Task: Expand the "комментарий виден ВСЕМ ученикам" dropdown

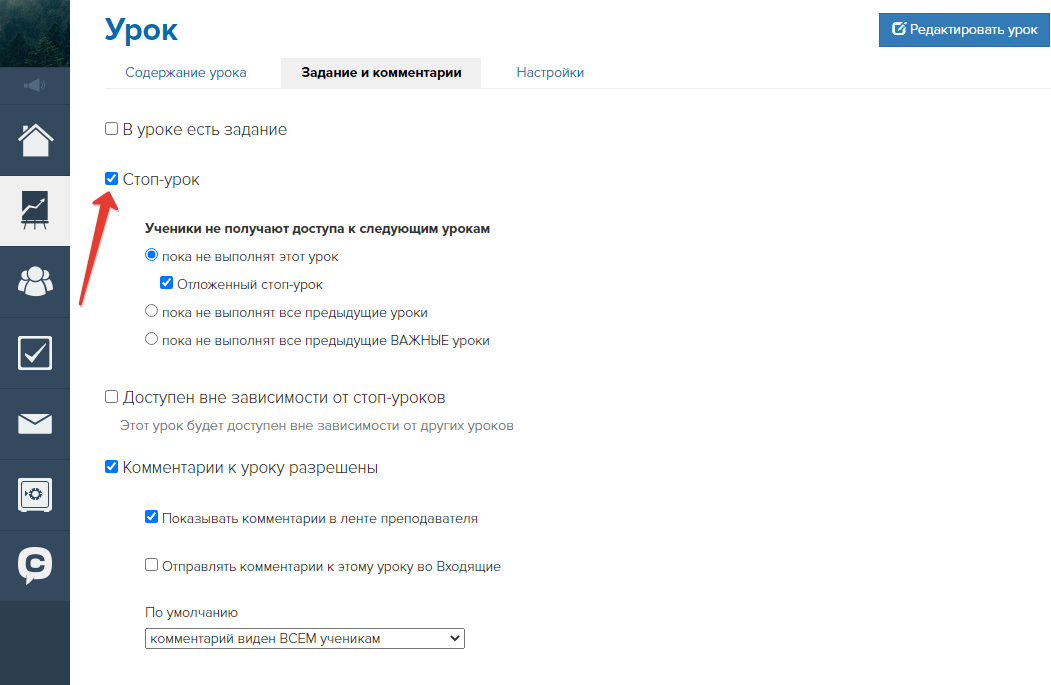Action: coord(305,638)
